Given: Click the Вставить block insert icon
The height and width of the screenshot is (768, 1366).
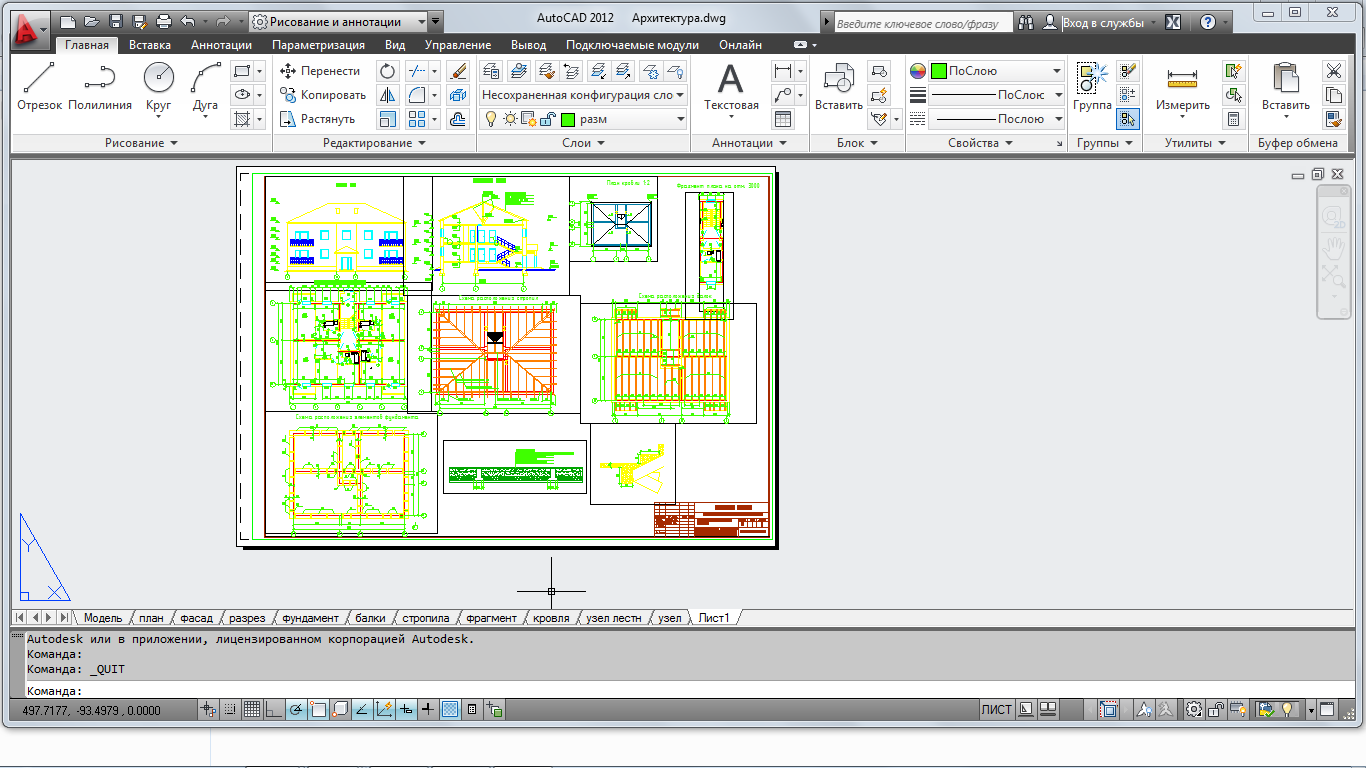Looking at the screenshot, I should (838, 87).
